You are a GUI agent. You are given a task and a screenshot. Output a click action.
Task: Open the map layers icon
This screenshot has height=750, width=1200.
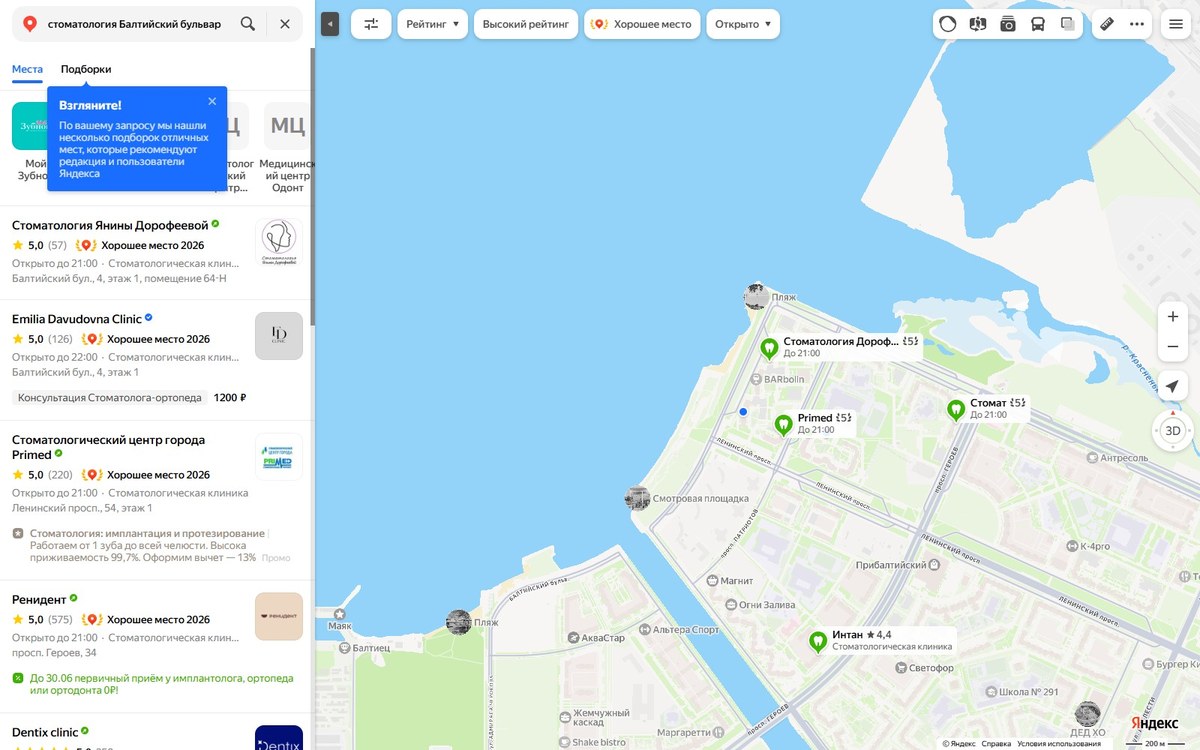click(1068, 24)
